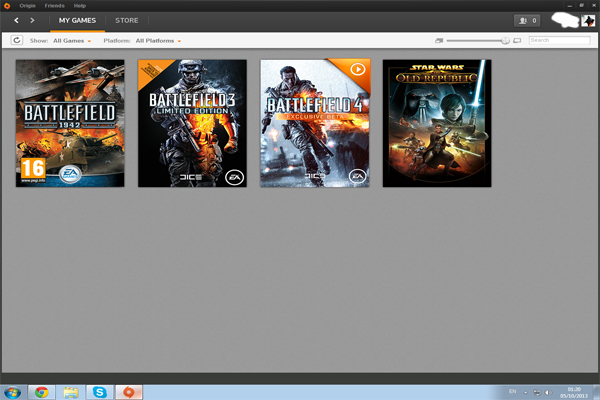
Task: Switch to the Store tab
Action: click(x=127, y=21)
